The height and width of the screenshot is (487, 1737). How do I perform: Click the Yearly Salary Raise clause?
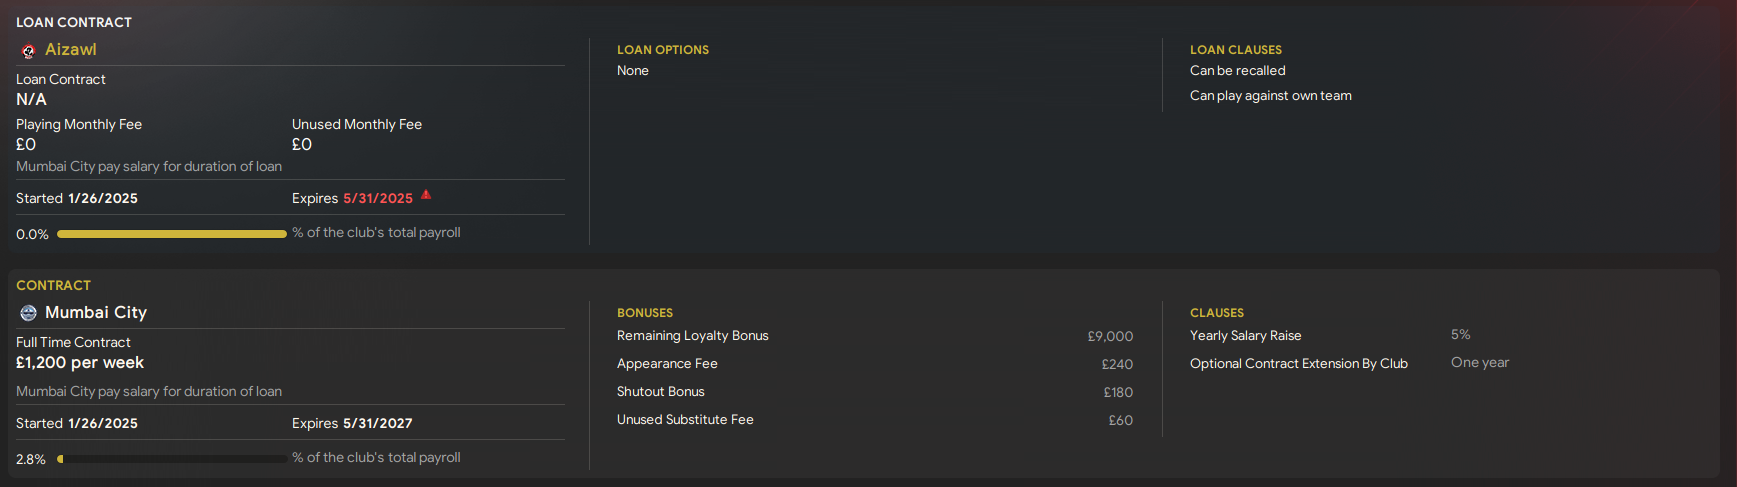coord(1246,336)
